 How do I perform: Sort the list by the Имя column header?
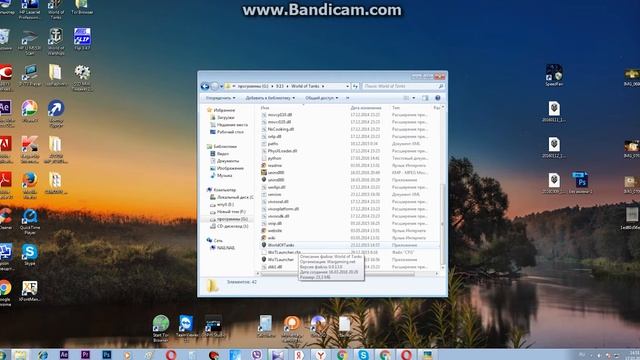point(265,108)
